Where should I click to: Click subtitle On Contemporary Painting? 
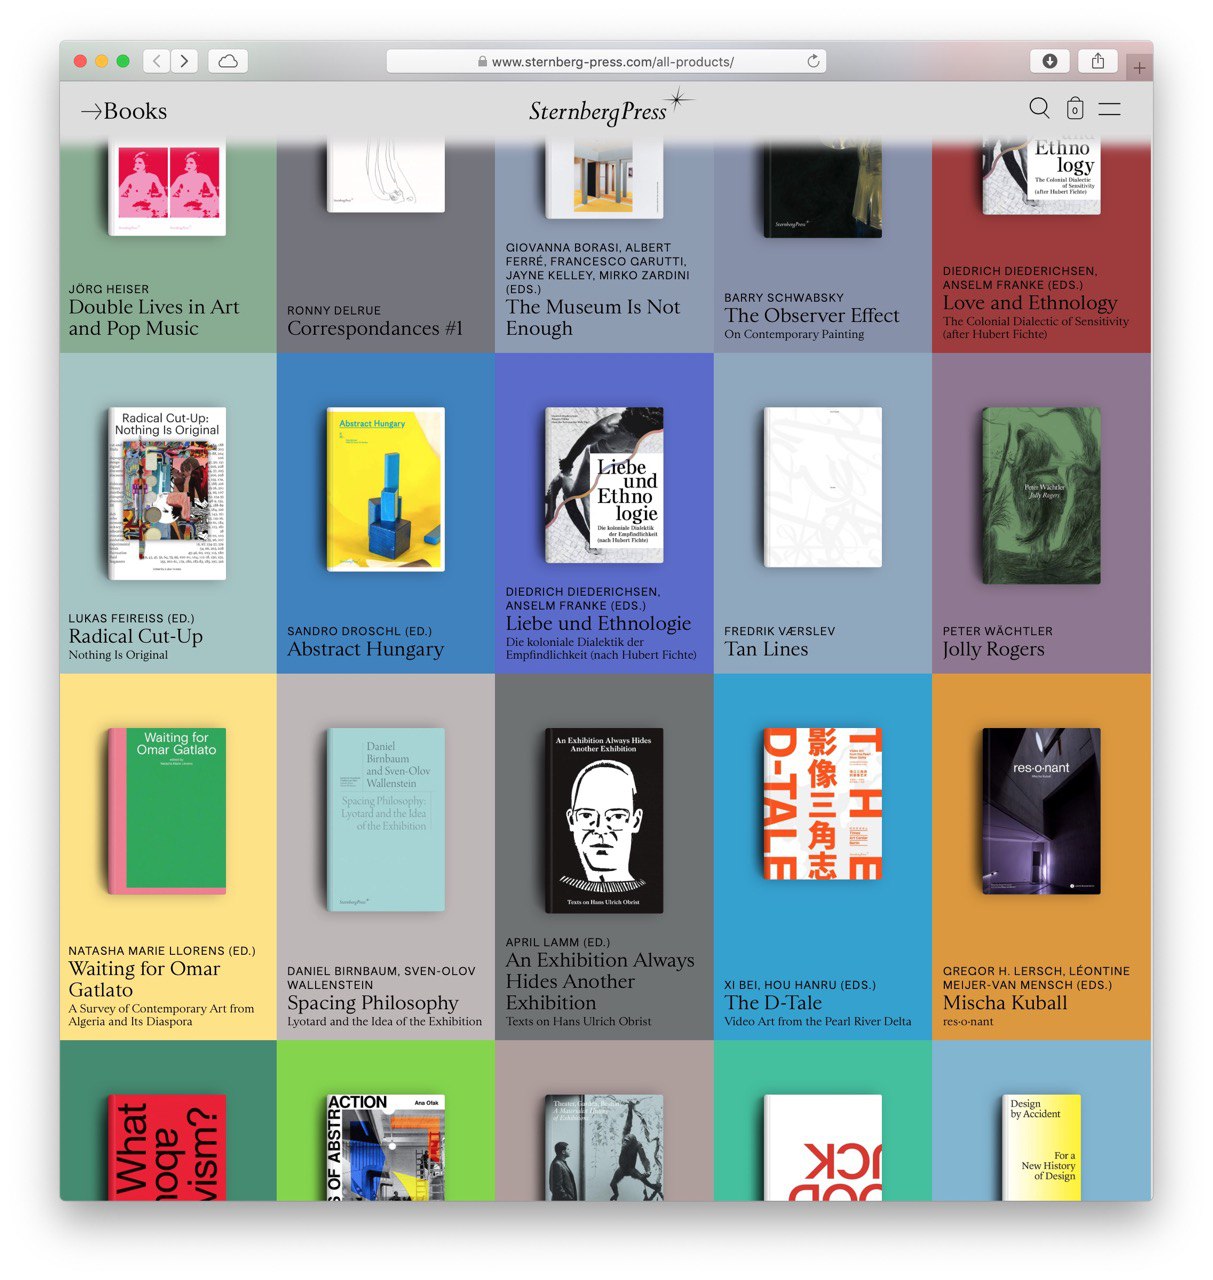point(794,334)
